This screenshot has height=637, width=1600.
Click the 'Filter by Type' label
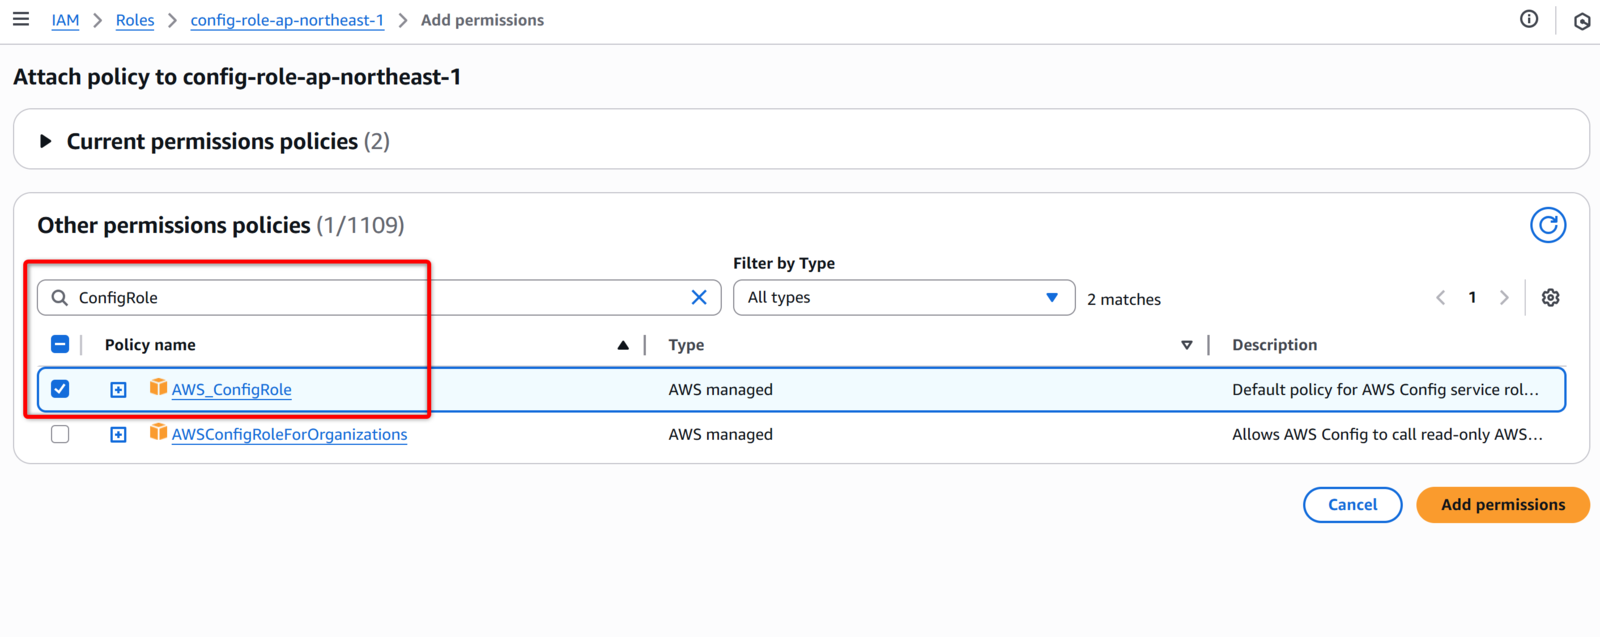pyautogui.click(x=784, y=263)
